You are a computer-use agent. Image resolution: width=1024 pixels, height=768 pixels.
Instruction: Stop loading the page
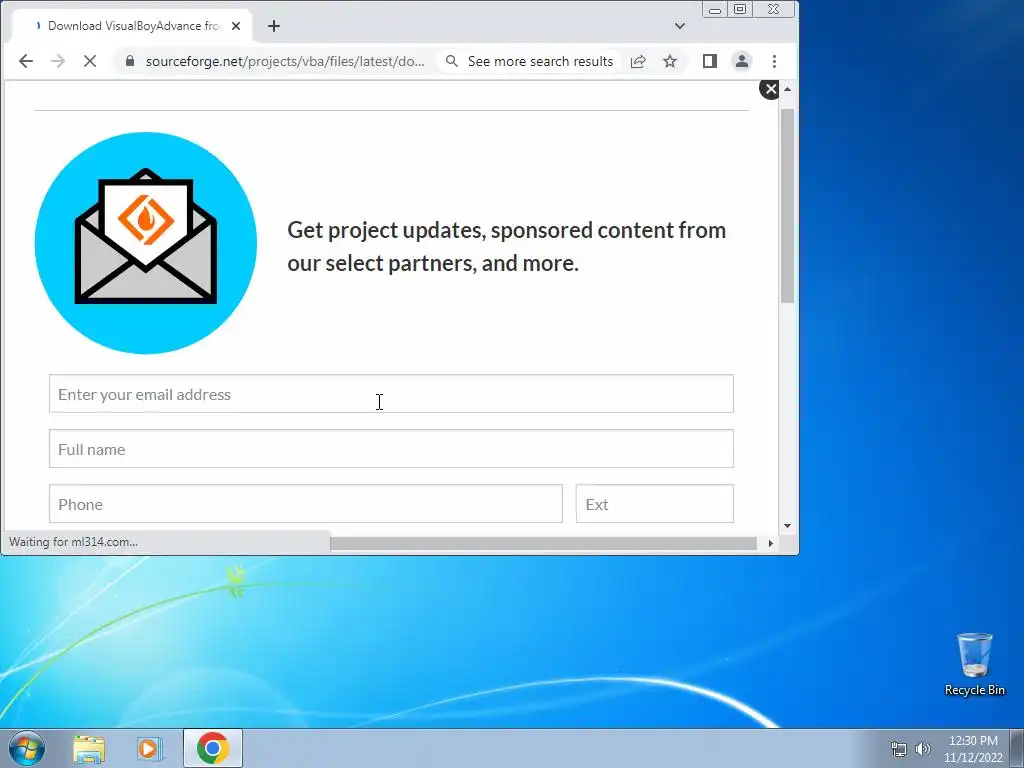click(x=90, y=61)
